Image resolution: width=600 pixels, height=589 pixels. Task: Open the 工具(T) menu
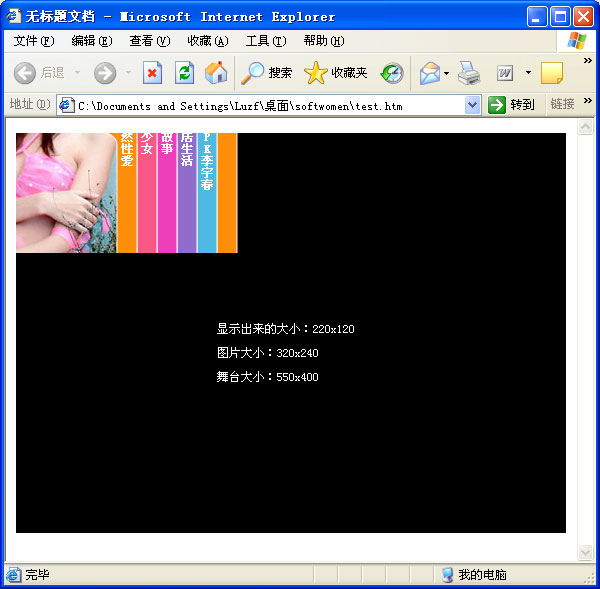tap(266, 41)
